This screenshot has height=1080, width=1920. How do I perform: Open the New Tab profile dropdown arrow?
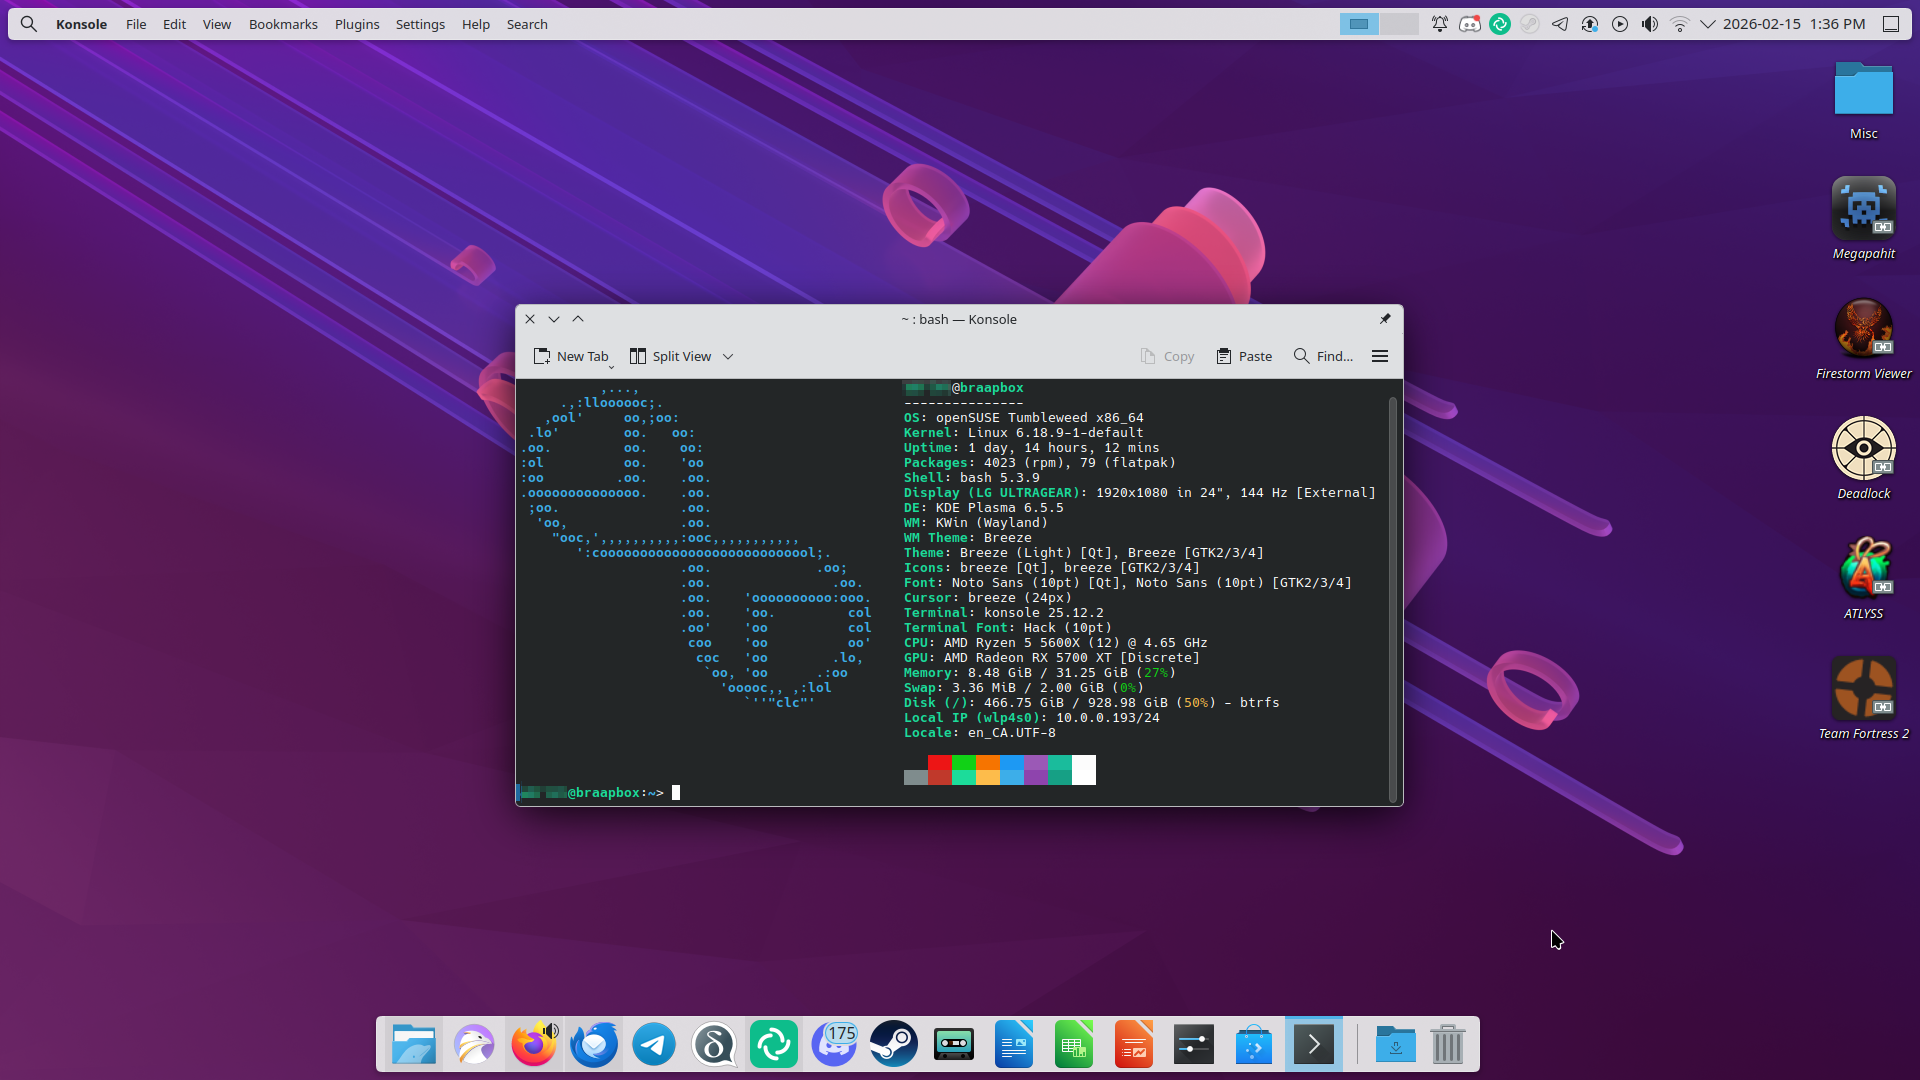[612, 366]
